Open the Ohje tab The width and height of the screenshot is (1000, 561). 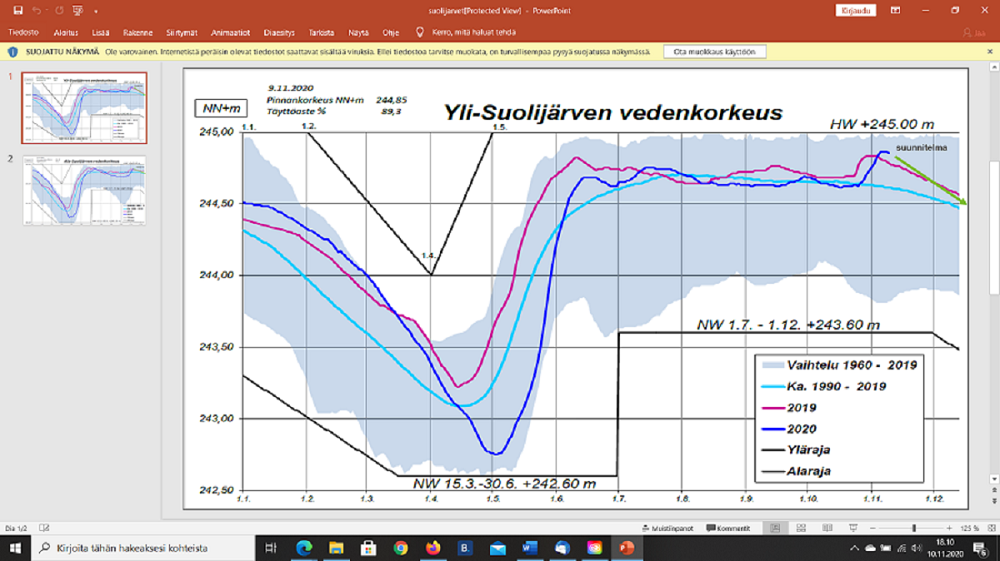(x=391, y=33)
